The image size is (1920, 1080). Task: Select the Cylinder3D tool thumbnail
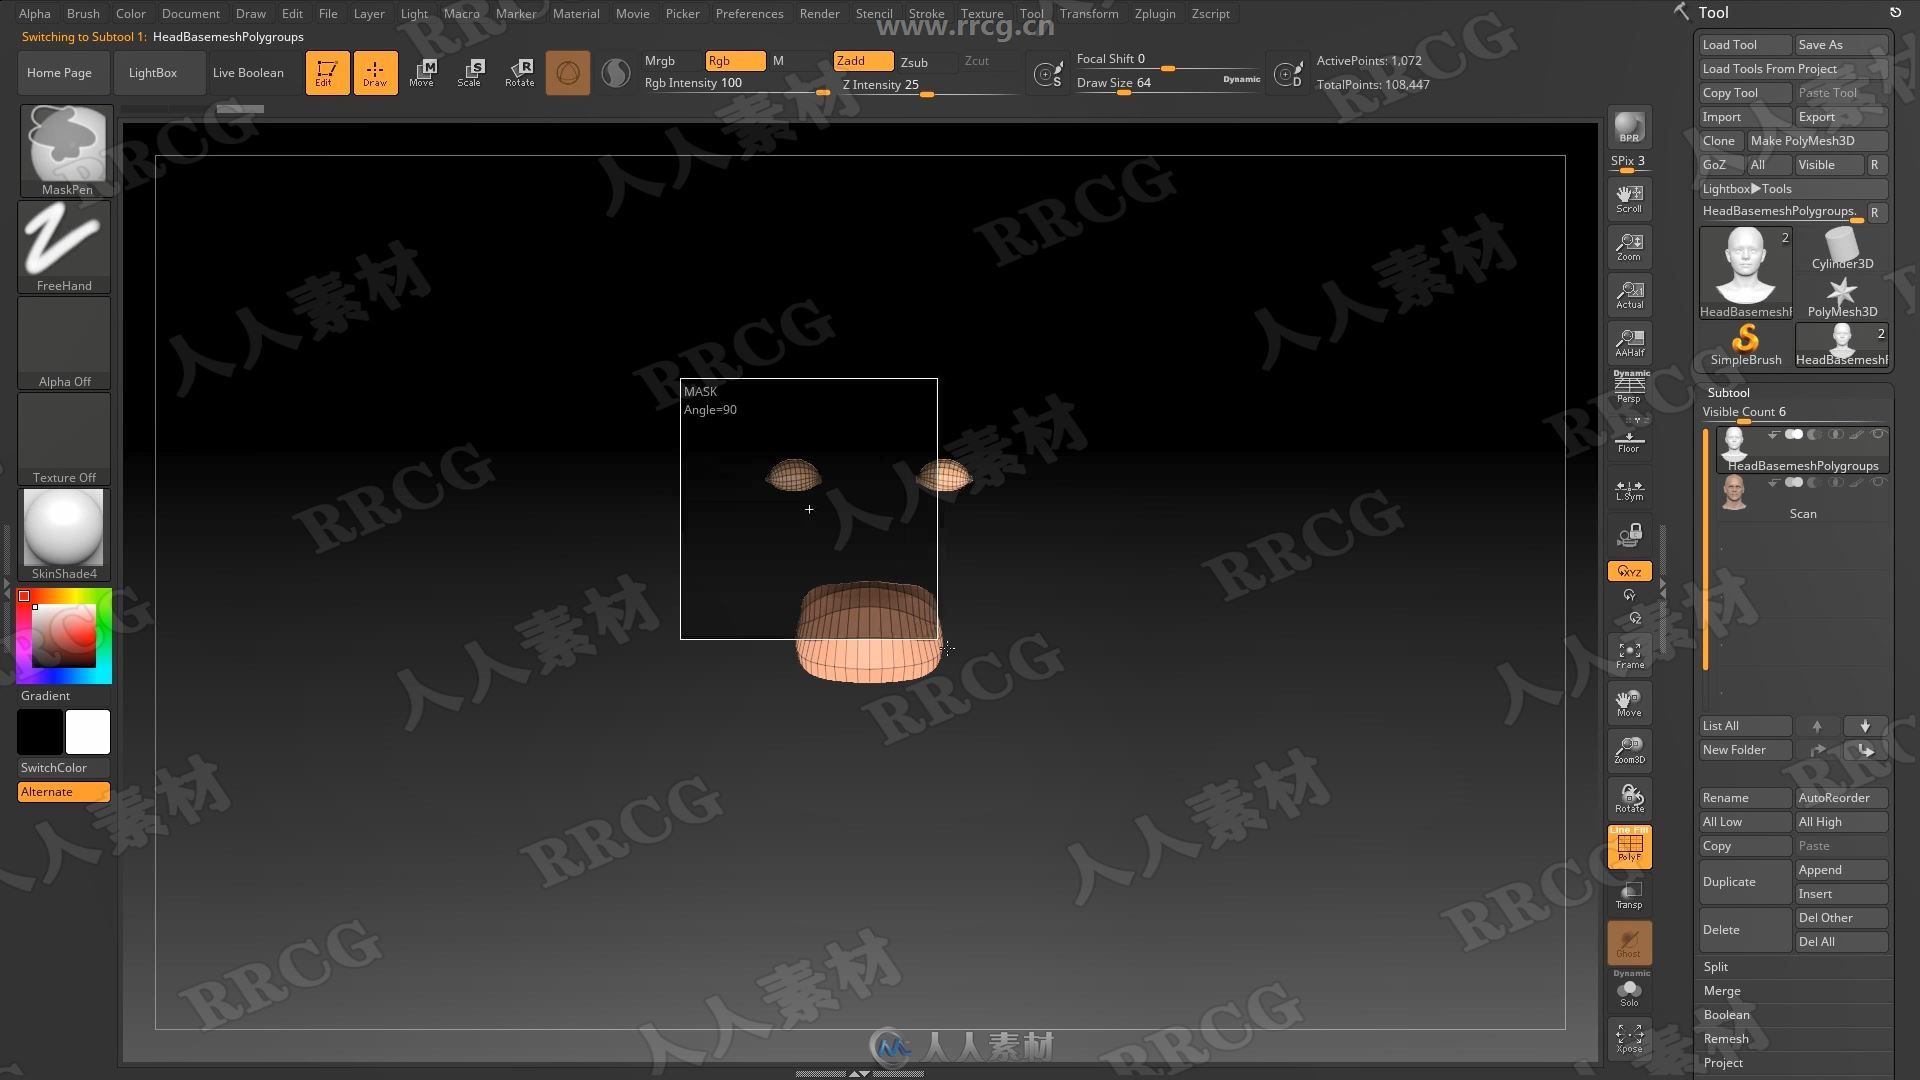1842,249
